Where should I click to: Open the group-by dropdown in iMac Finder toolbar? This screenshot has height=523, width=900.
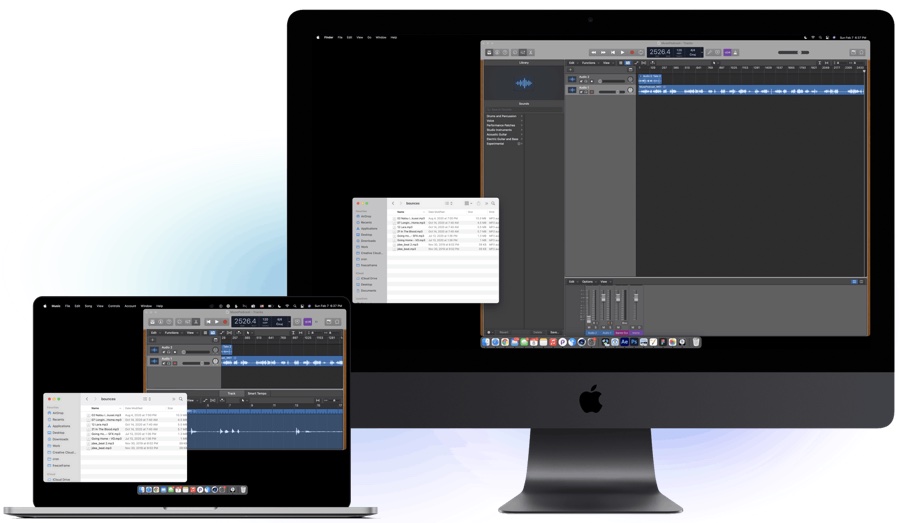[x=468, y=203]
